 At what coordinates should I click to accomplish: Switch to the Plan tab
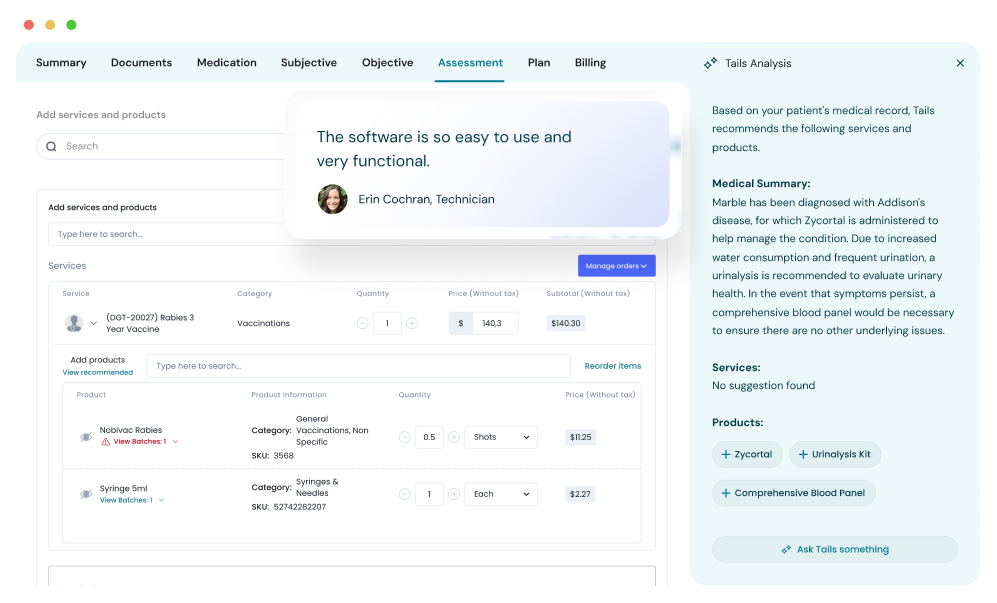(539, 62)
